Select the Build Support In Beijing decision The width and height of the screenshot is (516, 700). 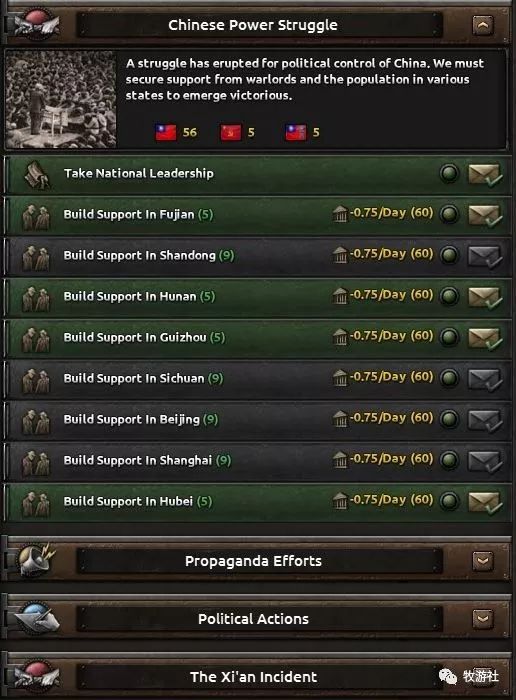click(258, 420)
